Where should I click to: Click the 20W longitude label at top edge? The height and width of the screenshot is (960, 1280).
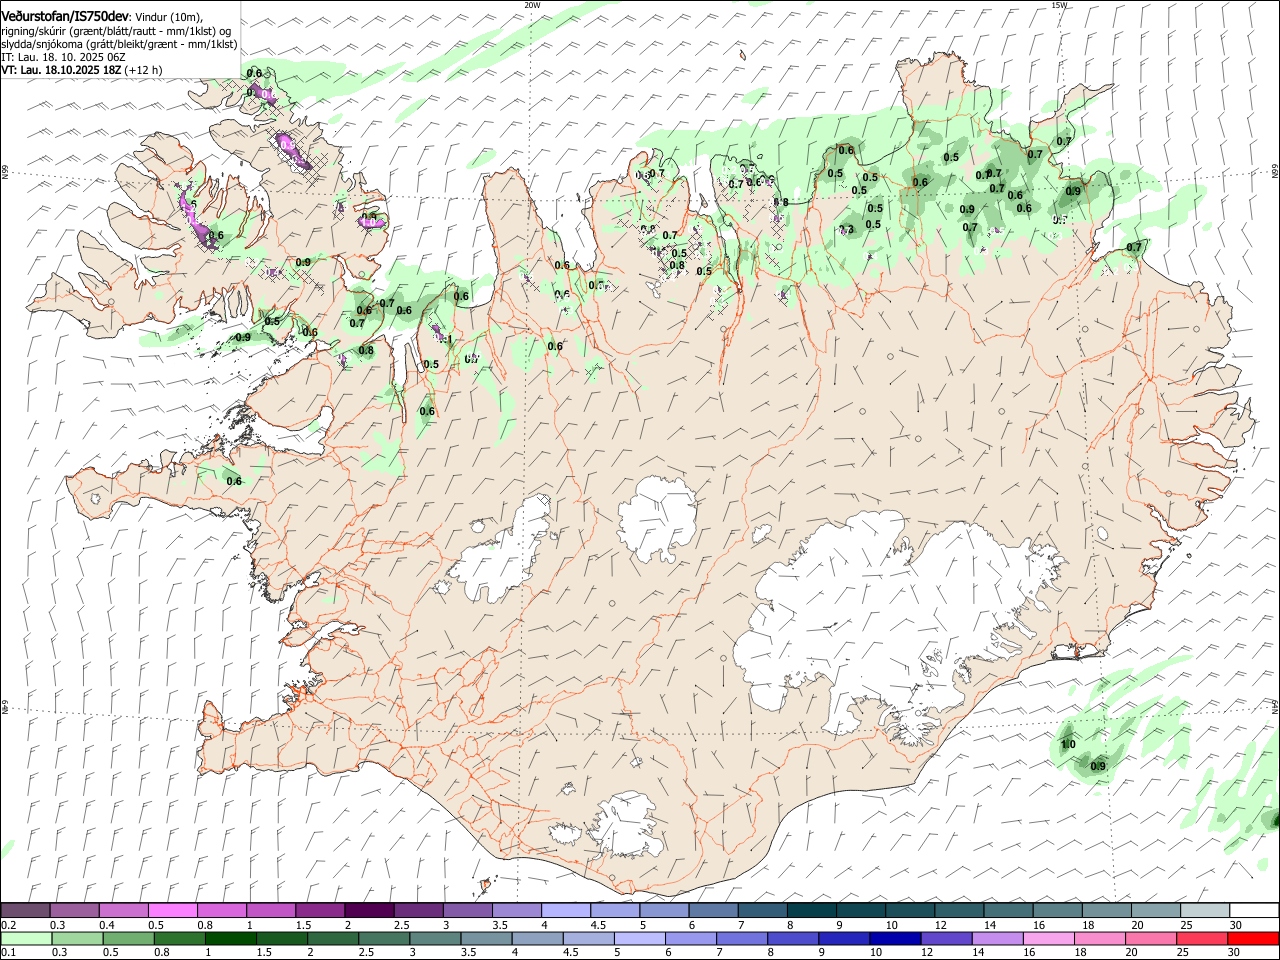coord(532,5)
